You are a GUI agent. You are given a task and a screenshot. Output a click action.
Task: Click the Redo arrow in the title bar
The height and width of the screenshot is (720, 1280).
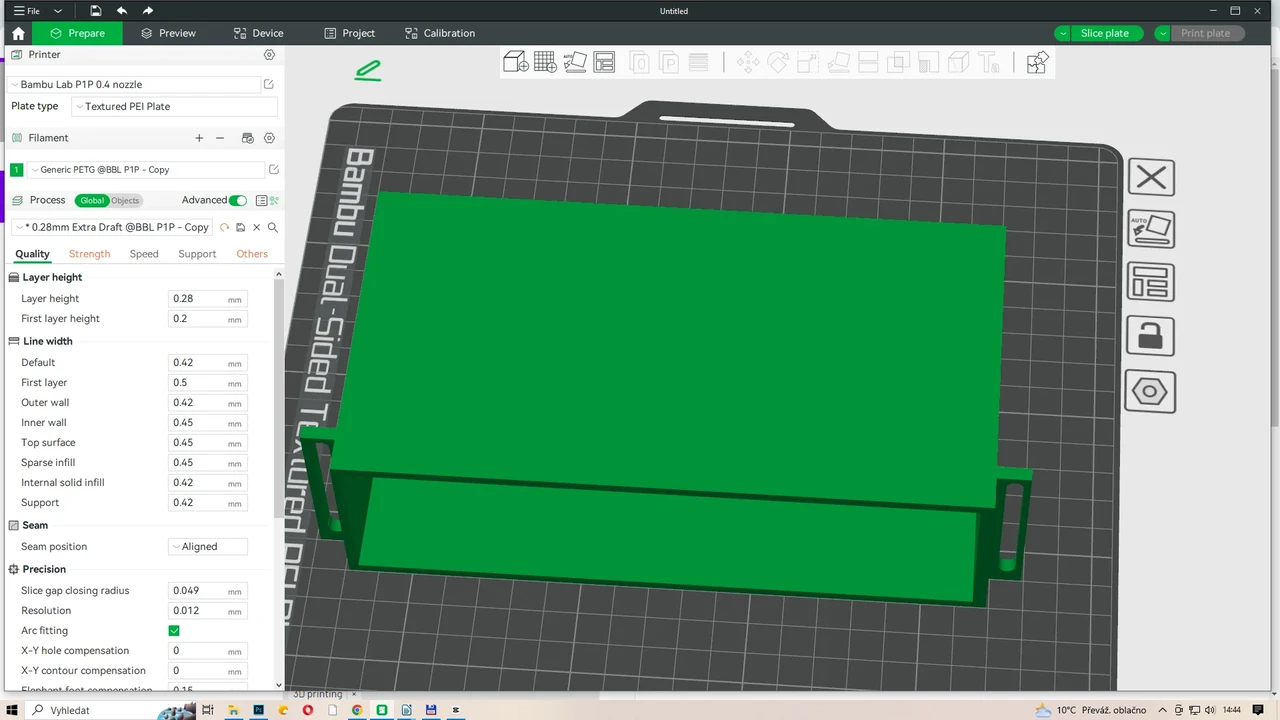pyautogui.click(x=148, y=11)
